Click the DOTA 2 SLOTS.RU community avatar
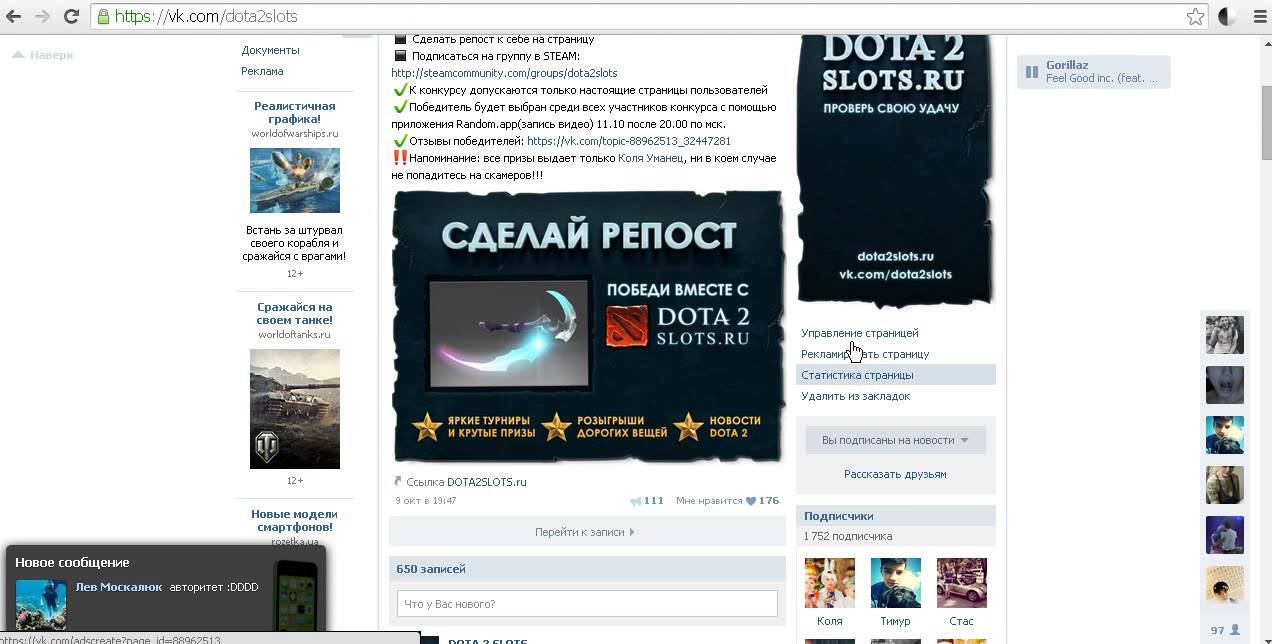 (x=895, y=170)
